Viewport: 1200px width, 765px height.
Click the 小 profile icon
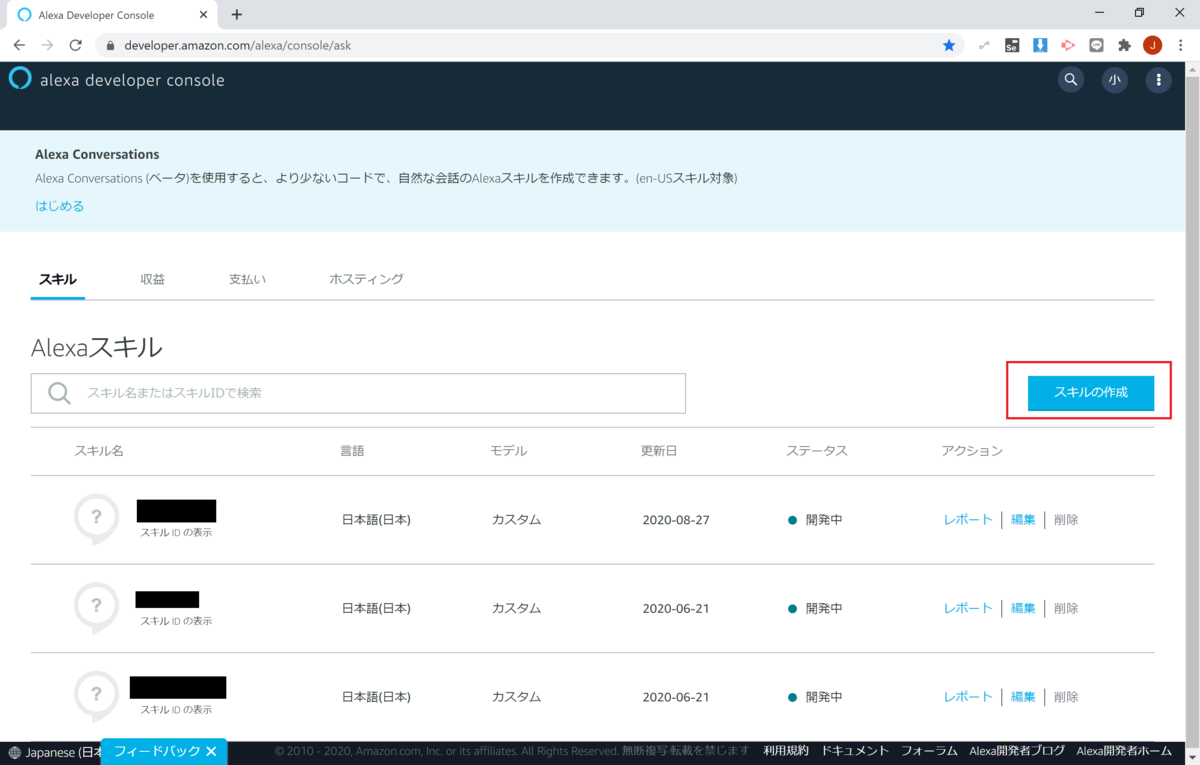pyautogui.click(x=1114, y=79)
